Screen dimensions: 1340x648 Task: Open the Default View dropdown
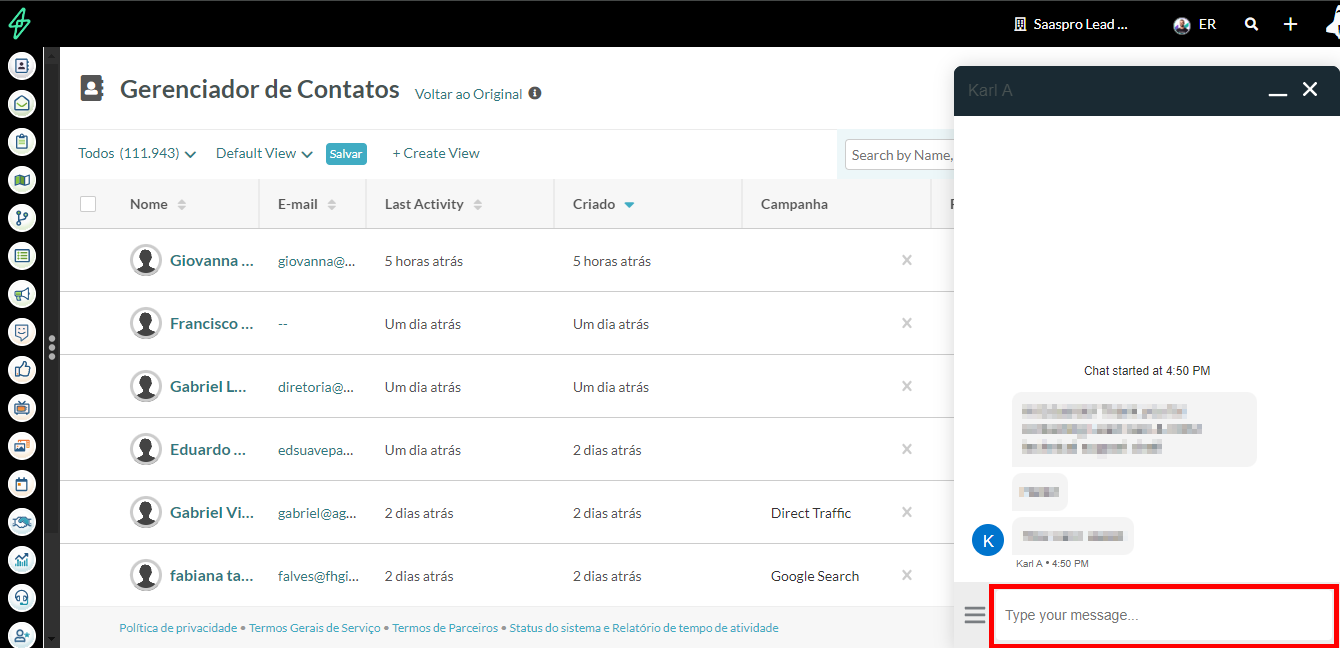pyautogui.click(x=264, y=154)
